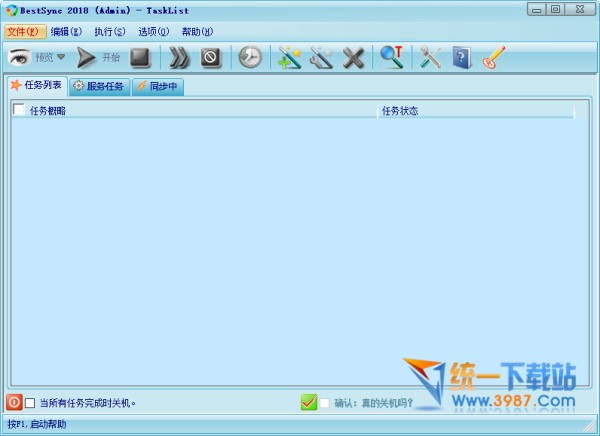Screen dimensions: 600x436
Task: Click the new task wand icon
Action: coord(290,58)
